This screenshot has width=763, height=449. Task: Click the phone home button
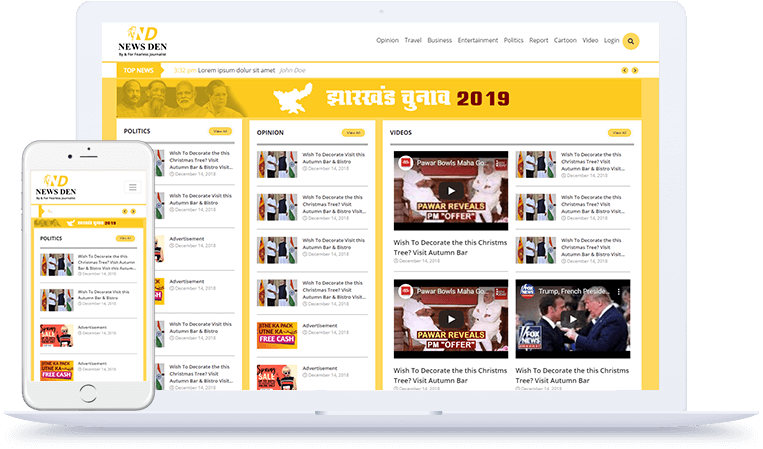pos(88,394)
